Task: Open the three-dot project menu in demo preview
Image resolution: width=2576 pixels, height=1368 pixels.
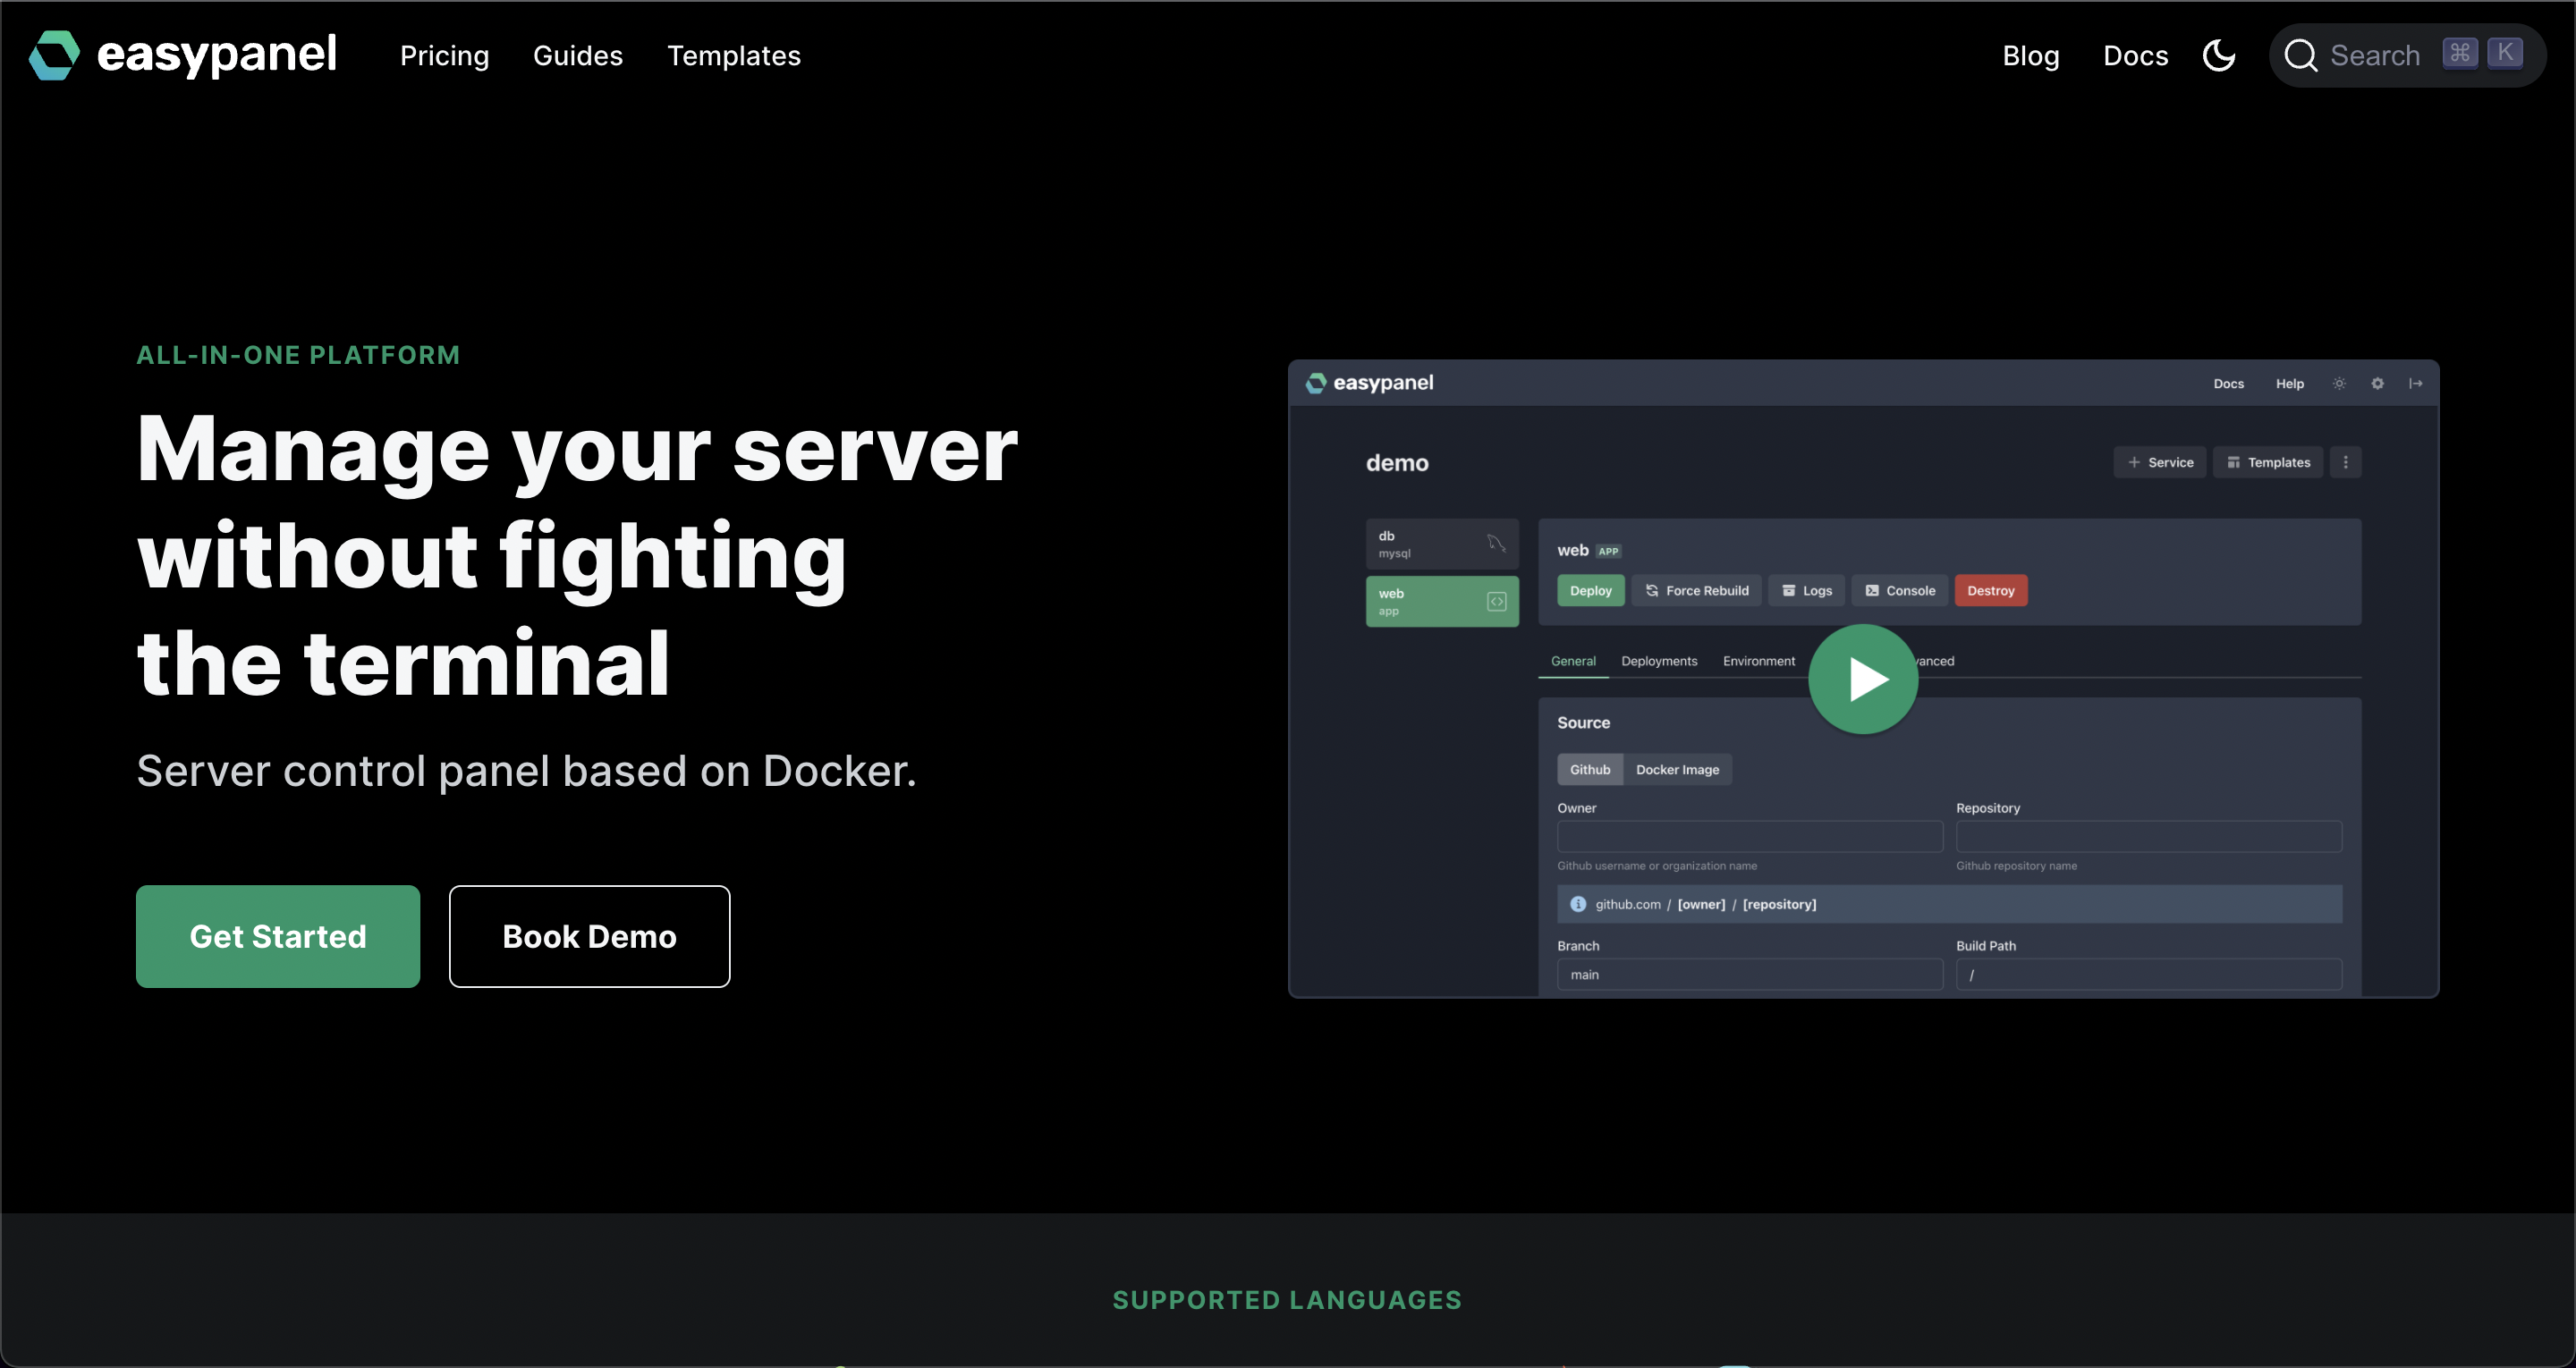Action: point(2346,462)
